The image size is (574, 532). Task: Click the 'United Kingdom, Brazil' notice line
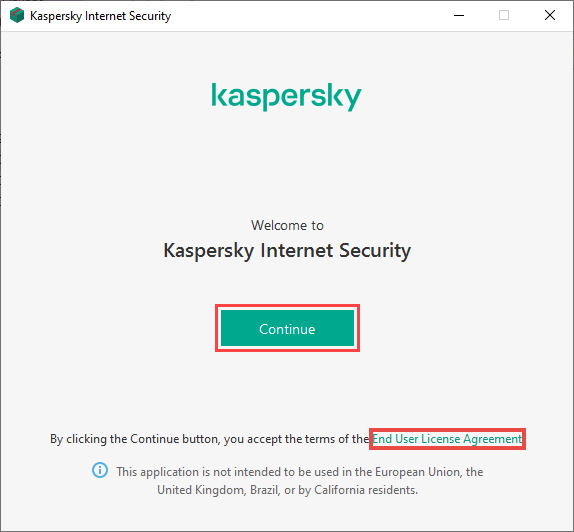(287, 490)
